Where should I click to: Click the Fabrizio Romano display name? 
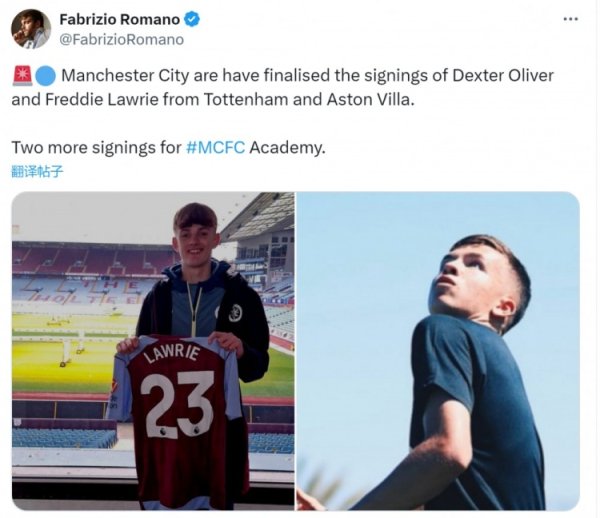(x=121, y=20)
